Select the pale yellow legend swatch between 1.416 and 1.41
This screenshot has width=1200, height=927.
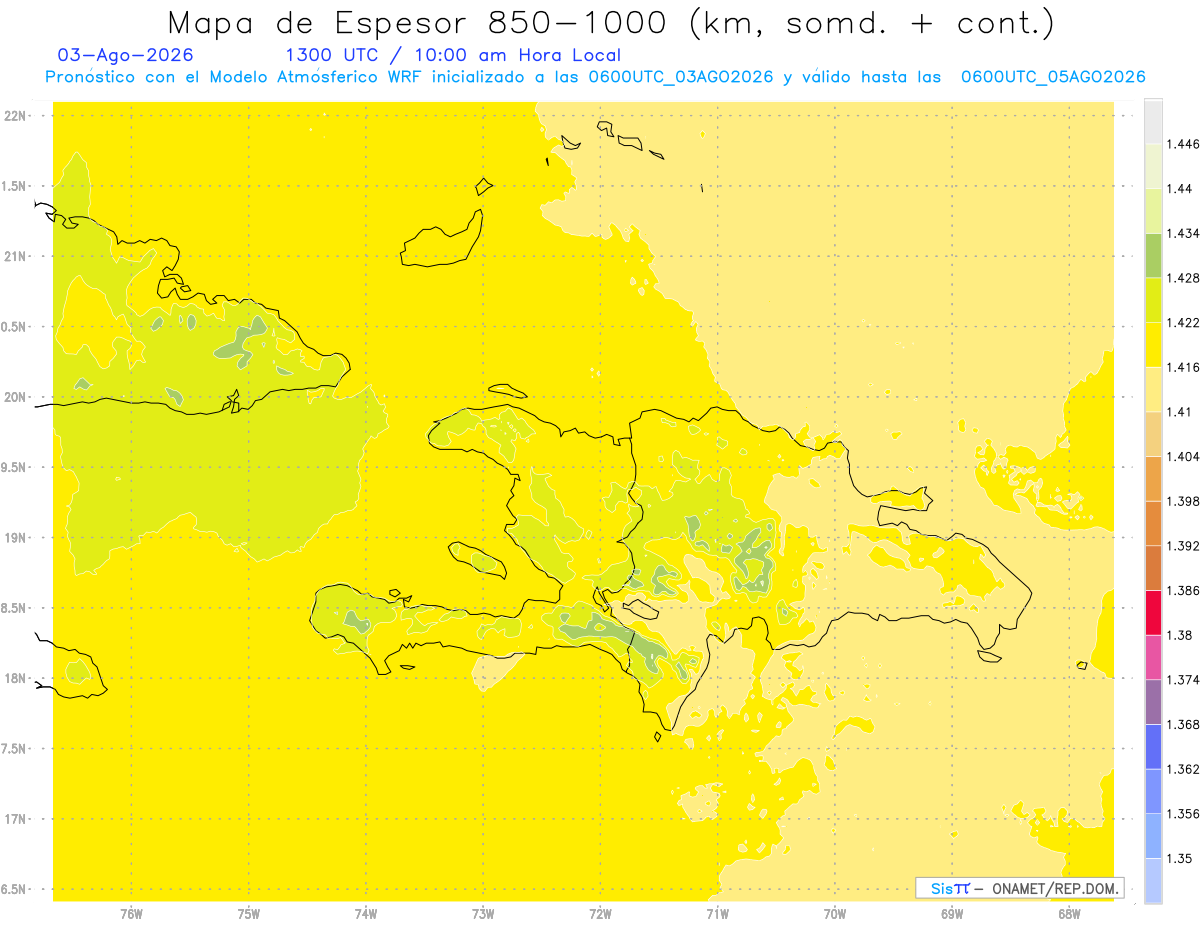(x=1154, y=389)
